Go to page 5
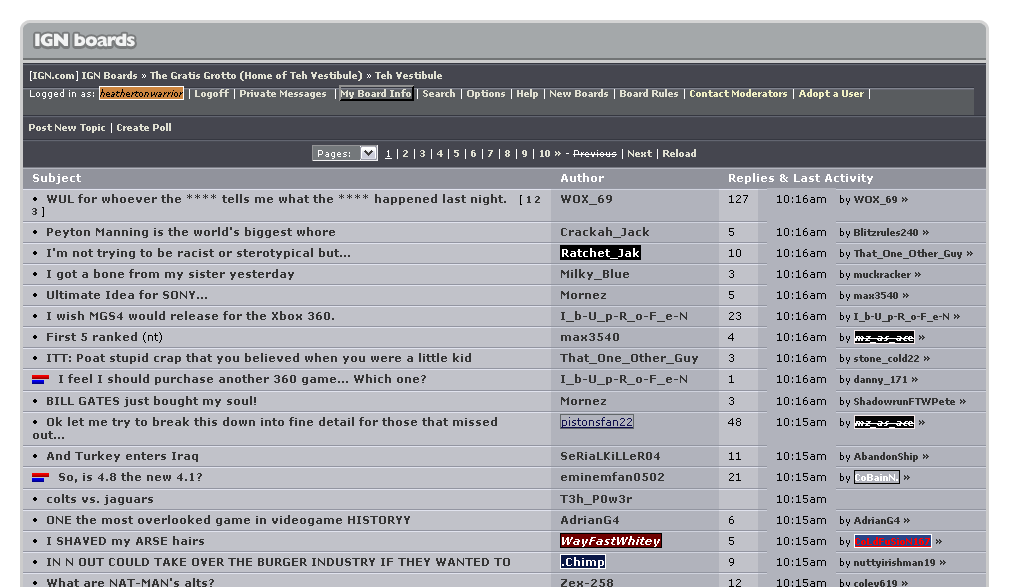The image size is (1009, 587). pos(456,154)
